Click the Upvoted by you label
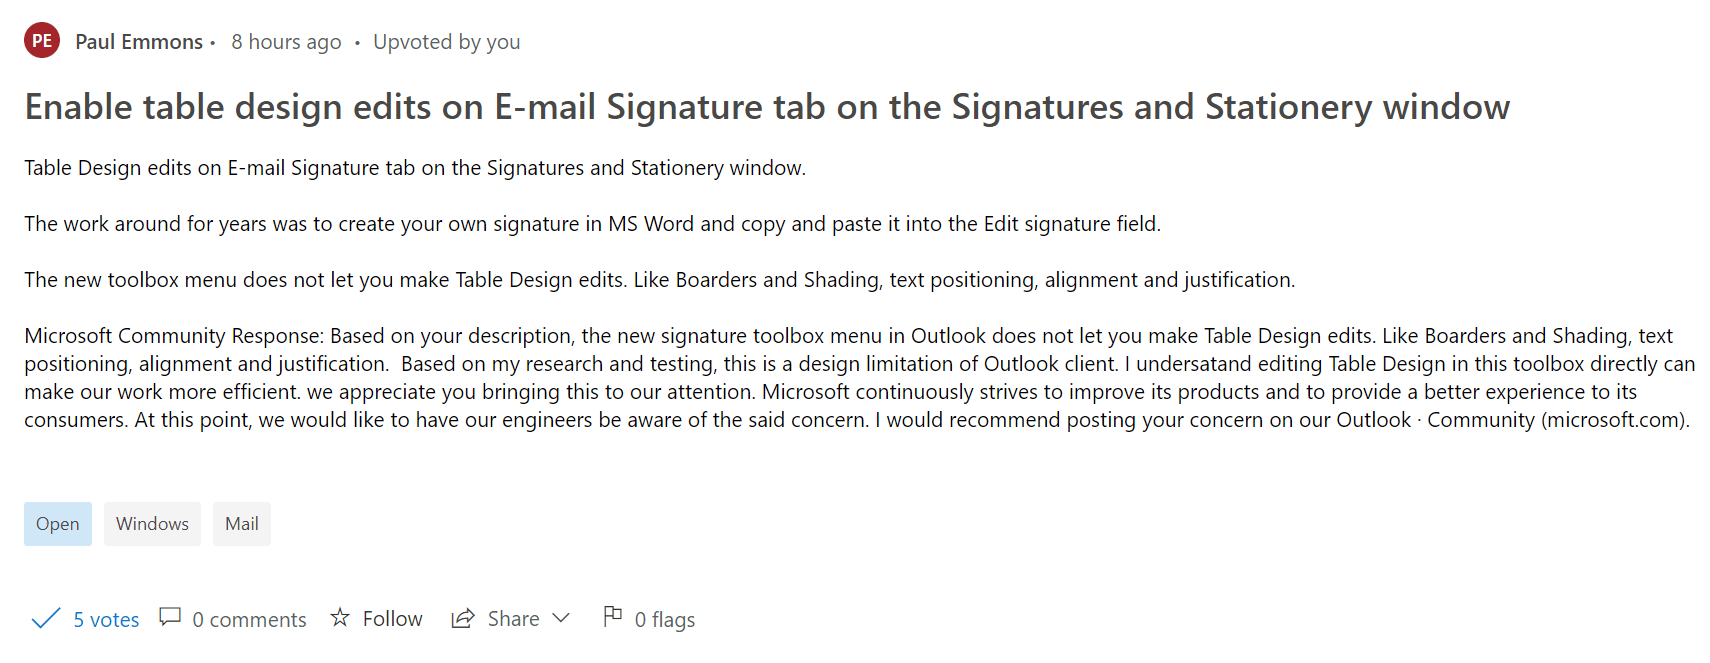The image size is (1710, 663). pyautogui.click(x=447, y=41)
